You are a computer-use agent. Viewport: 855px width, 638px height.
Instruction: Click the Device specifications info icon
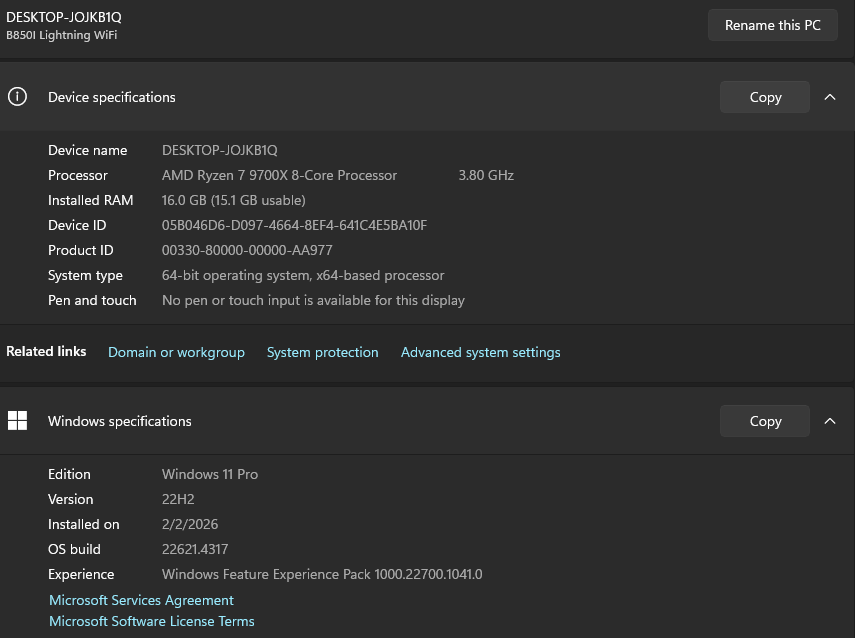[17, 97]
